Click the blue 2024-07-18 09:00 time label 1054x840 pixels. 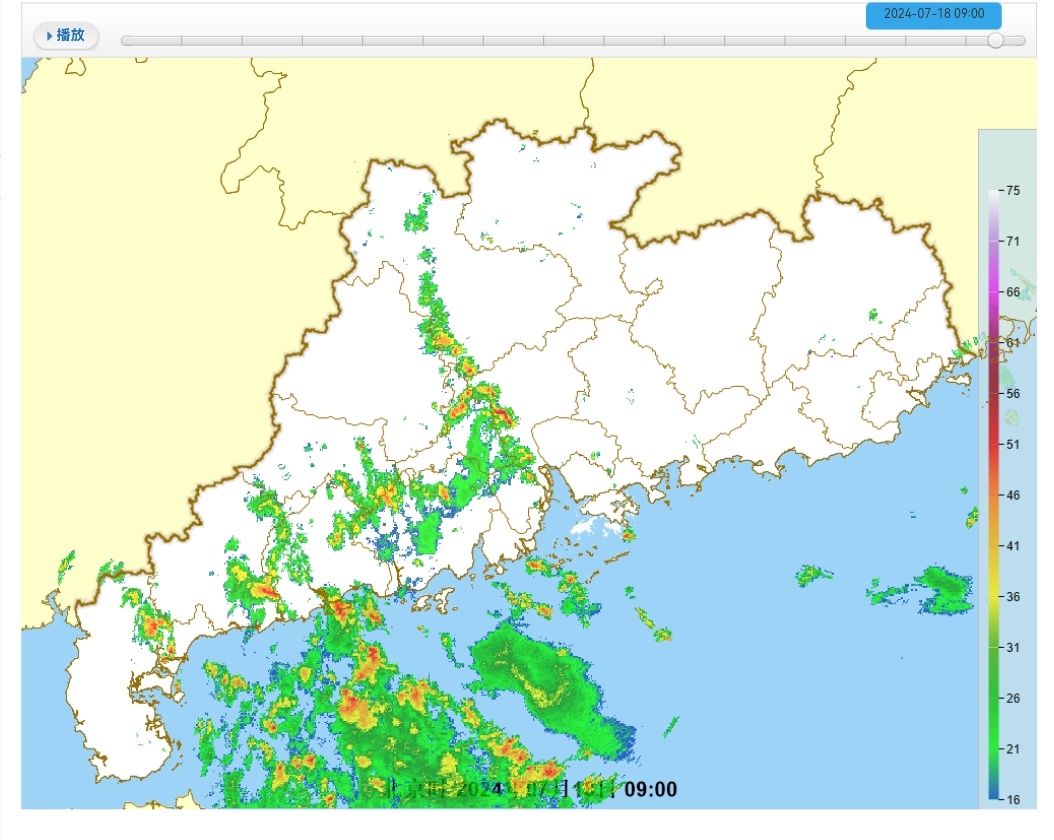pyautogui.click(x=934, y=15)
